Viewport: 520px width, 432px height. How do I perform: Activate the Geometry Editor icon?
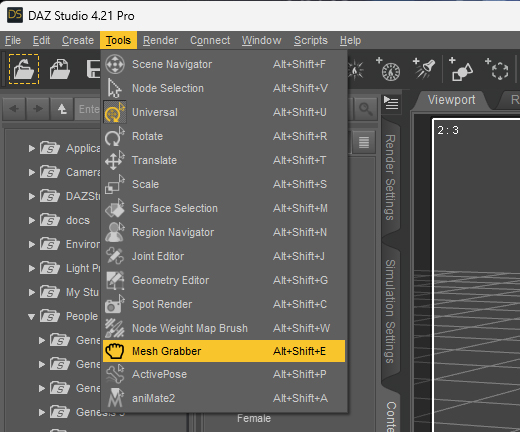(x=115, y=280)
